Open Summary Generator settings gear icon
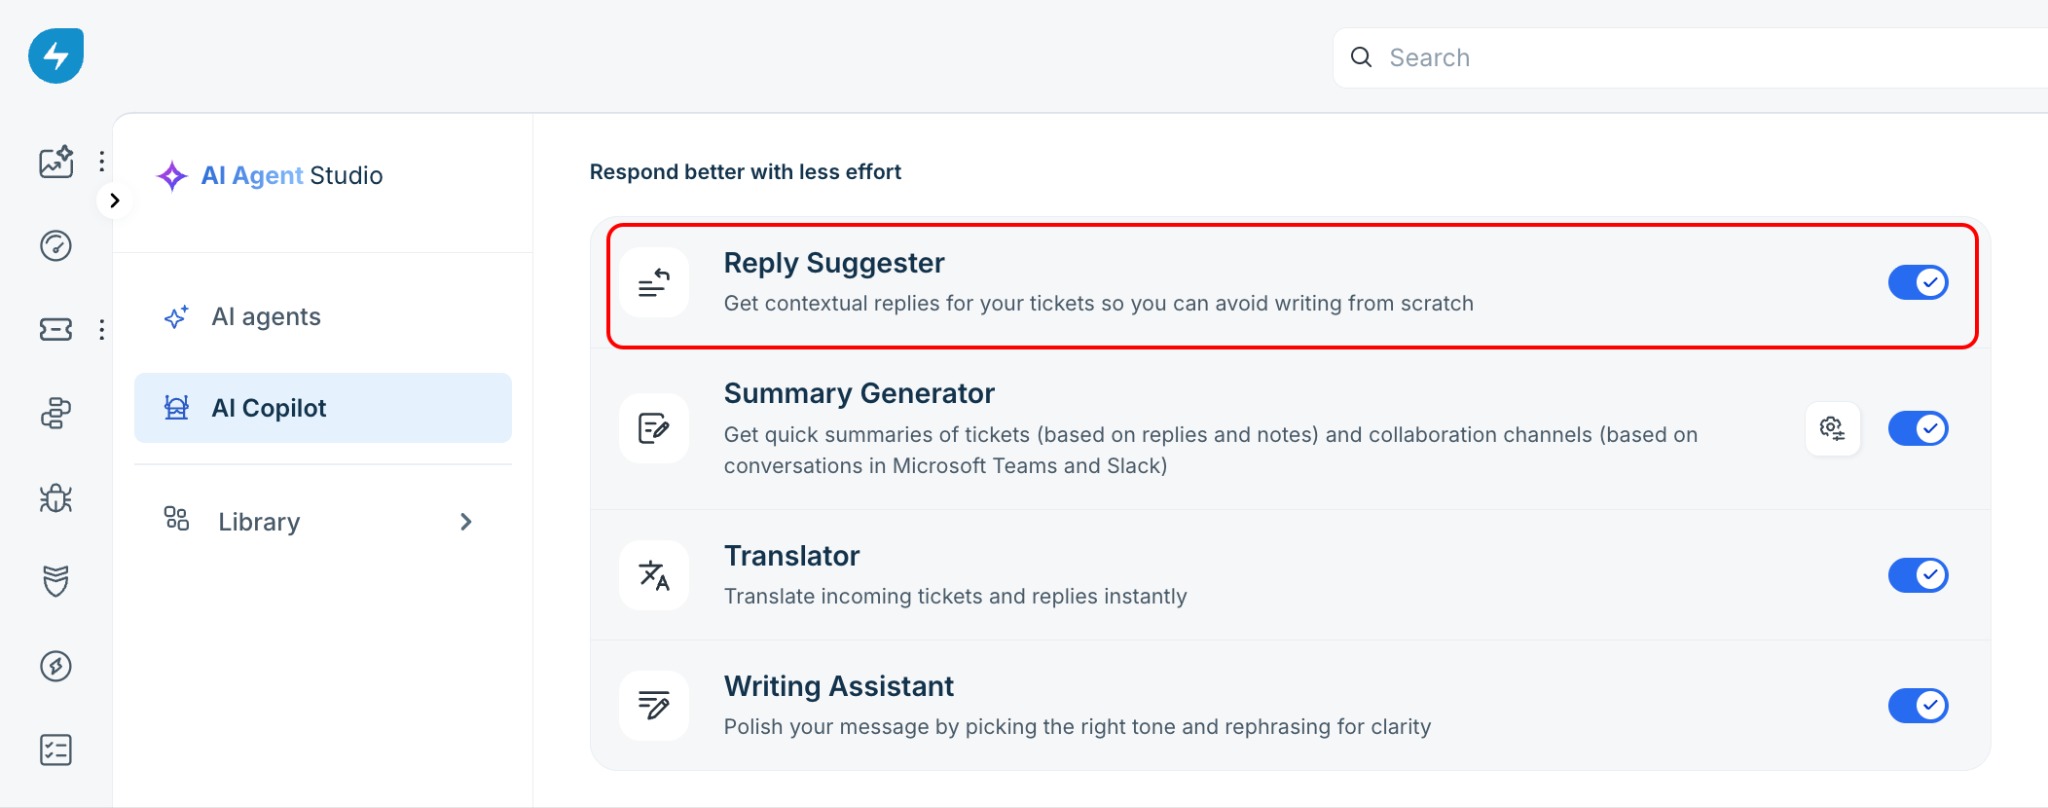 tap(1832, 428)
